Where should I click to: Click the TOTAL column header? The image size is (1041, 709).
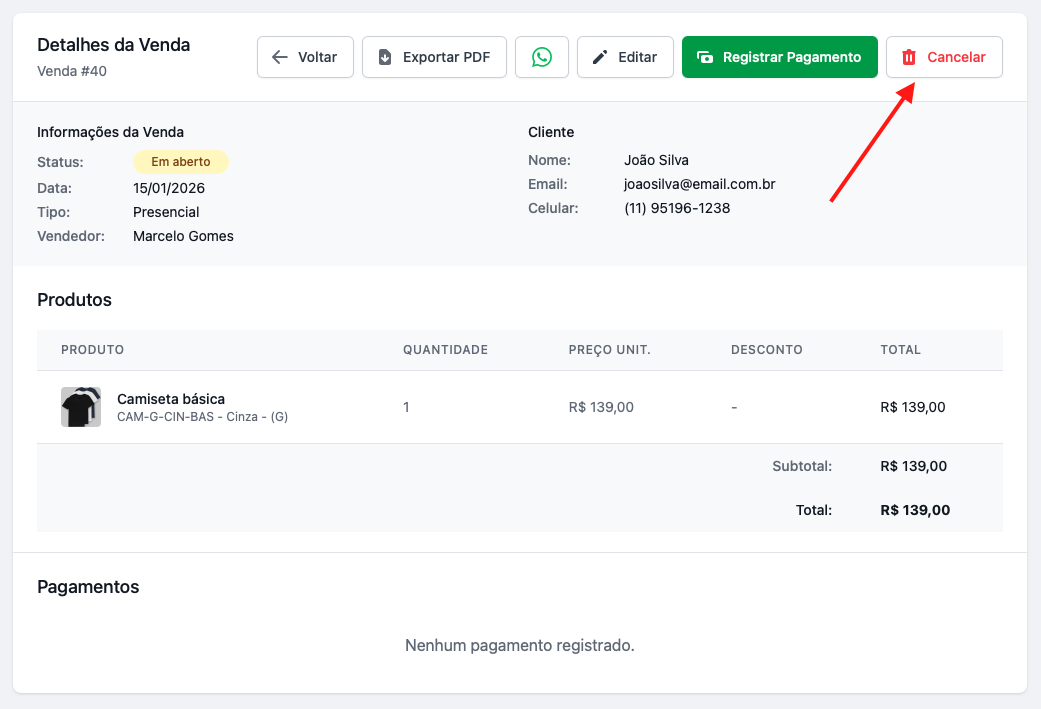point(900,350)
